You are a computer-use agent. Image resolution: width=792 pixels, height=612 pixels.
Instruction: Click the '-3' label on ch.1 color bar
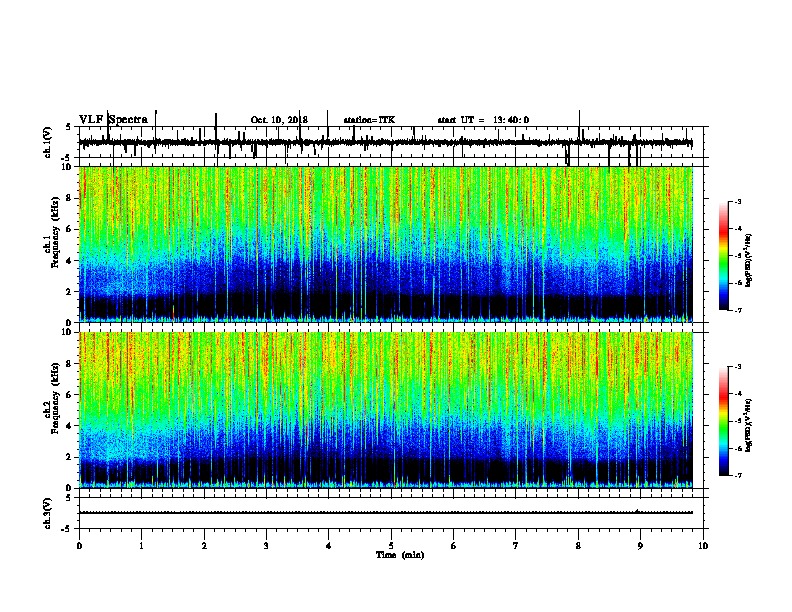point(738,202)
